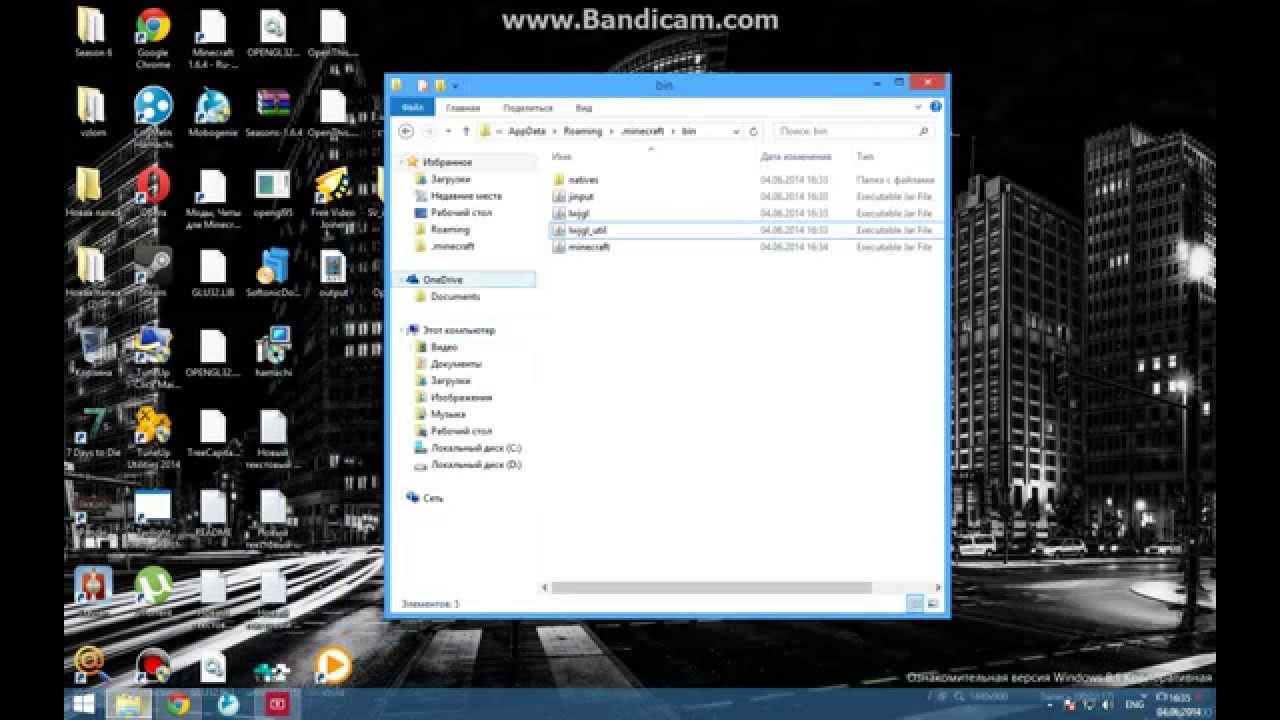This screenshot has width=1280, height=720.
Task: Expand the OneDrive tree node
Action: (x=403, y=280)
